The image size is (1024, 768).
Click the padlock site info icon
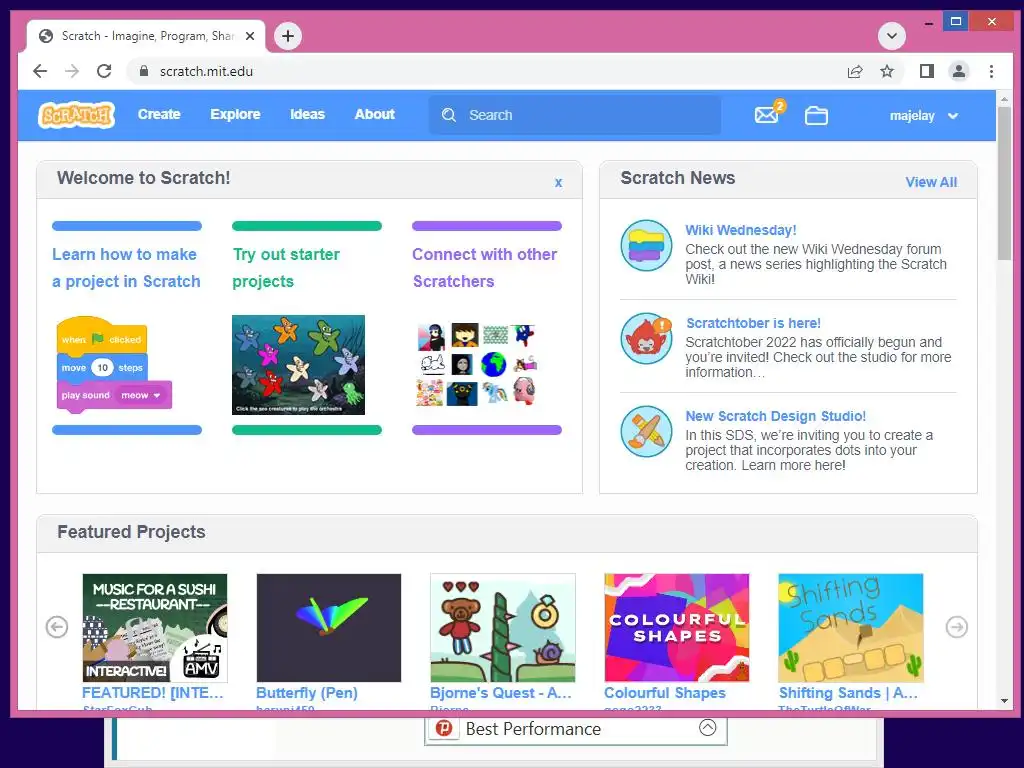pyautogui.click(x=145, y=71)
